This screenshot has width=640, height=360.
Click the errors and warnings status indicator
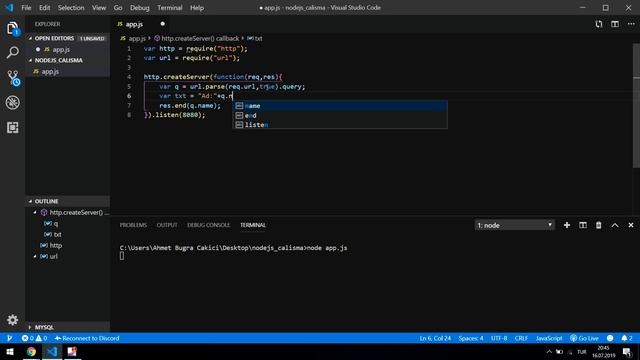[34, 338]
